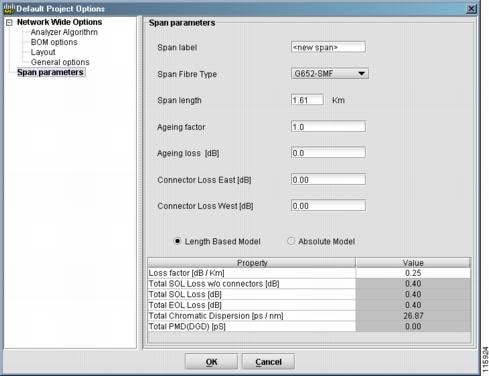Click the Span Fibre Type label

tap(187, 74)
